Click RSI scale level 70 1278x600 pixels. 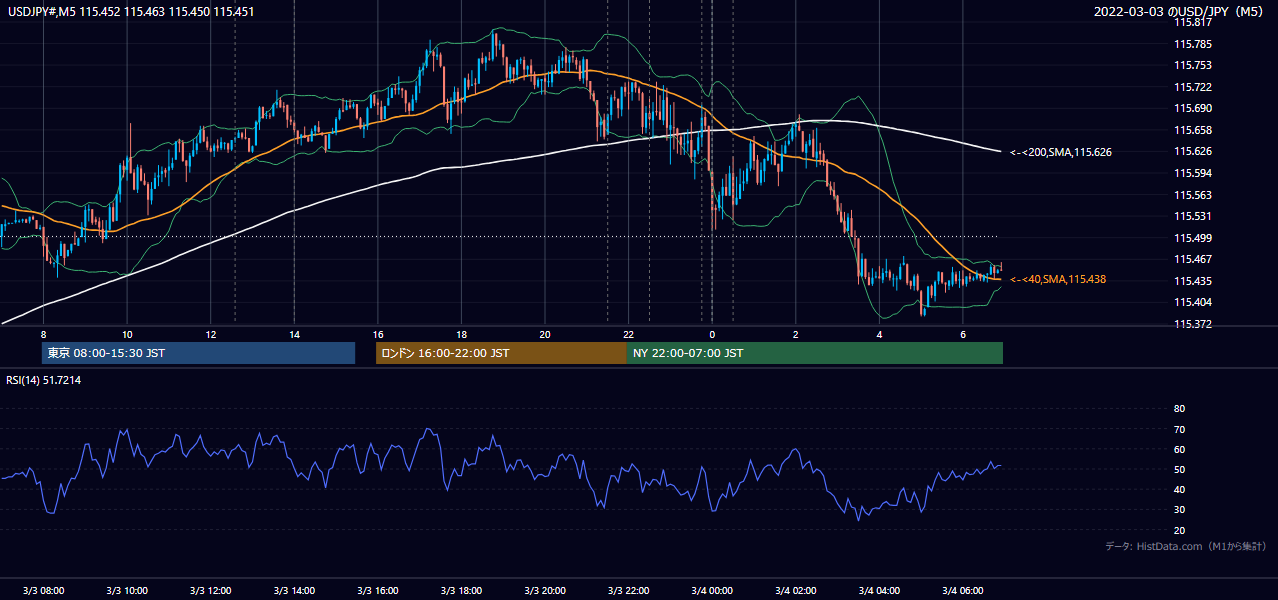1179,429
